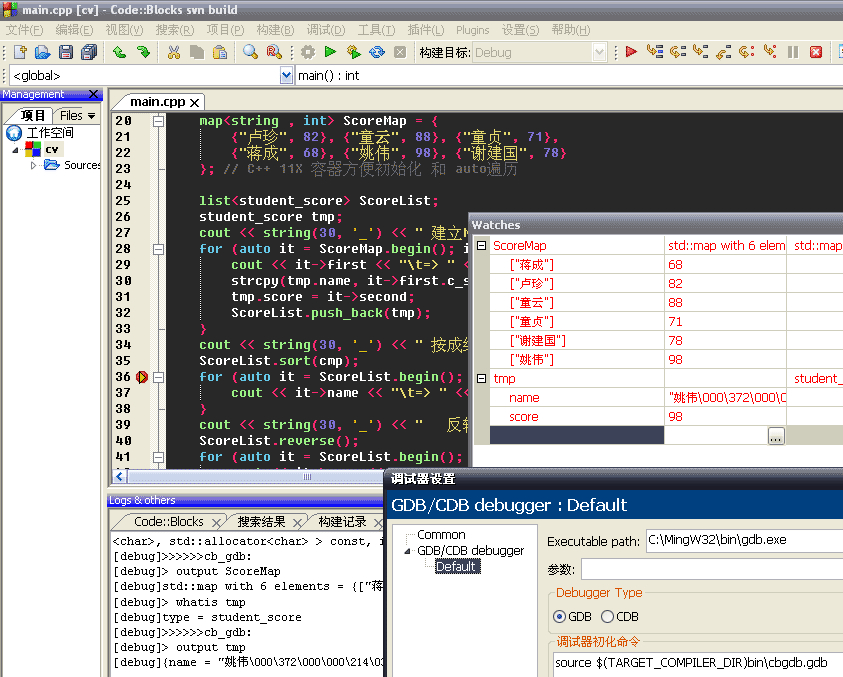Image resolution: width=843 pixels, height=677 pixels.
Task: Click the Undo arrow icon
Action: pyautogui.click(x=119, y=52)
